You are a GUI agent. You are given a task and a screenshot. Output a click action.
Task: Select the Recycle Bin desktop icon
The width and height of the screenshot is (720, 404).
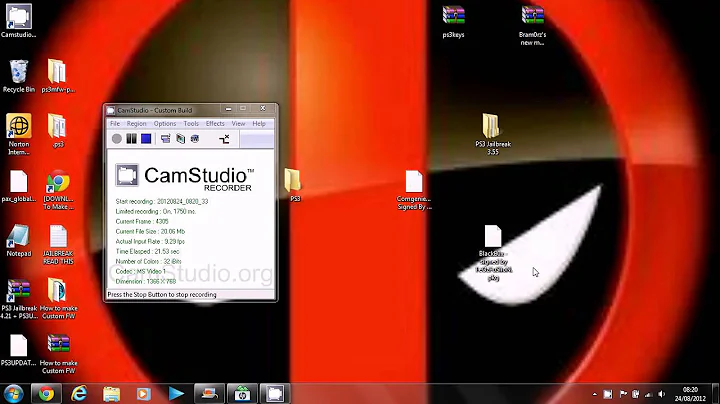coord(18,76)
